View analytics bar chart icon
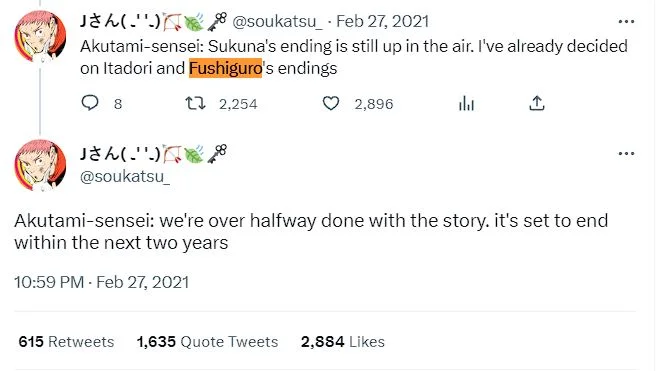Image resolution: width=665 pixels, height=371 pixels. (466, 103)
